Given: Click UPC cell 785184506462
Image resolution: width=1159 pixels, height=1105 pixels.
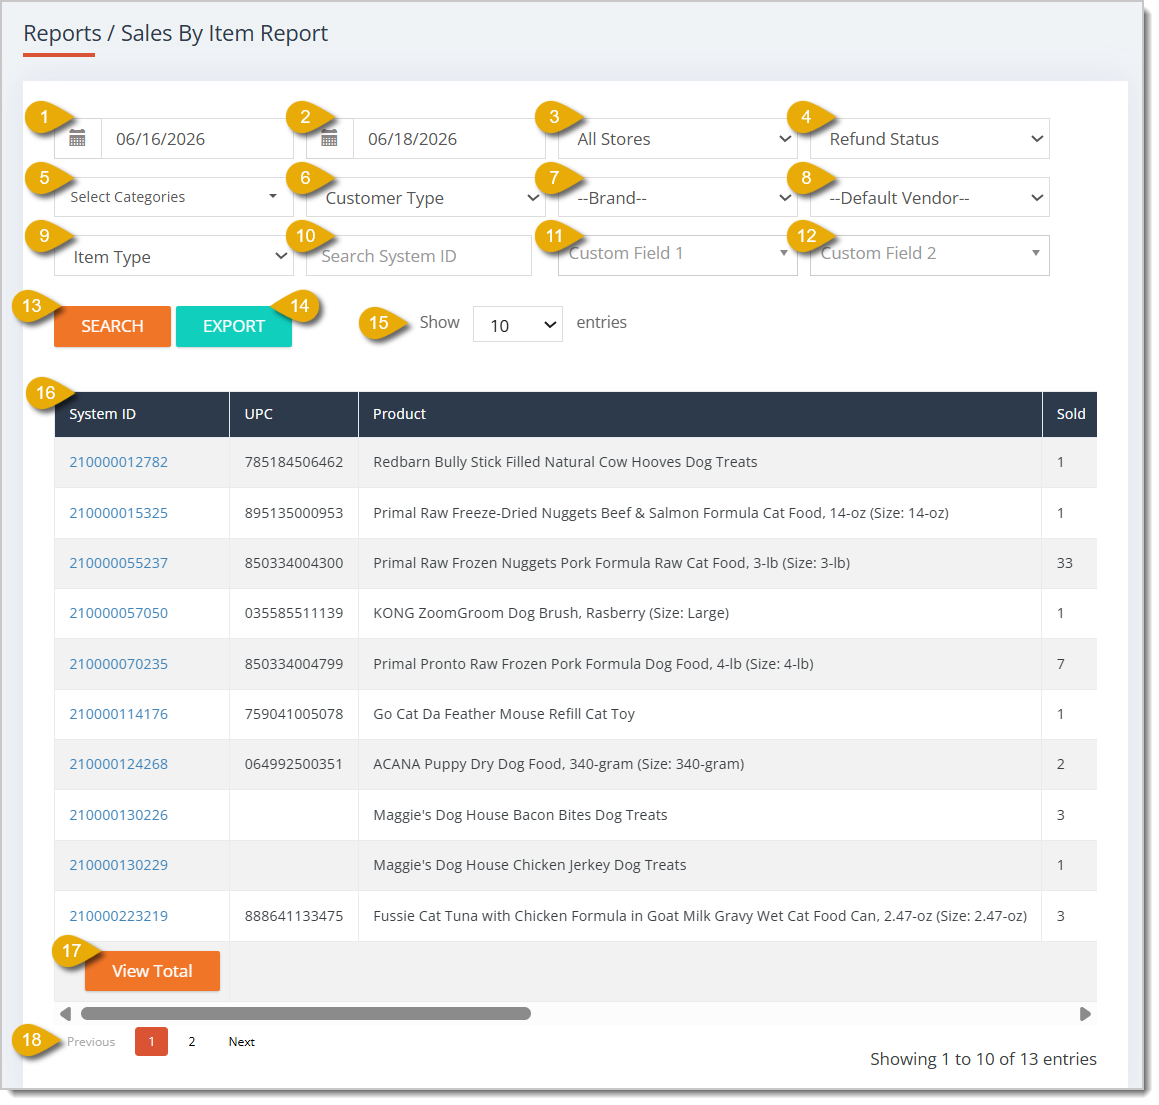Looking at the screenshot, I should pyautogui.click(x=294, y=462).
